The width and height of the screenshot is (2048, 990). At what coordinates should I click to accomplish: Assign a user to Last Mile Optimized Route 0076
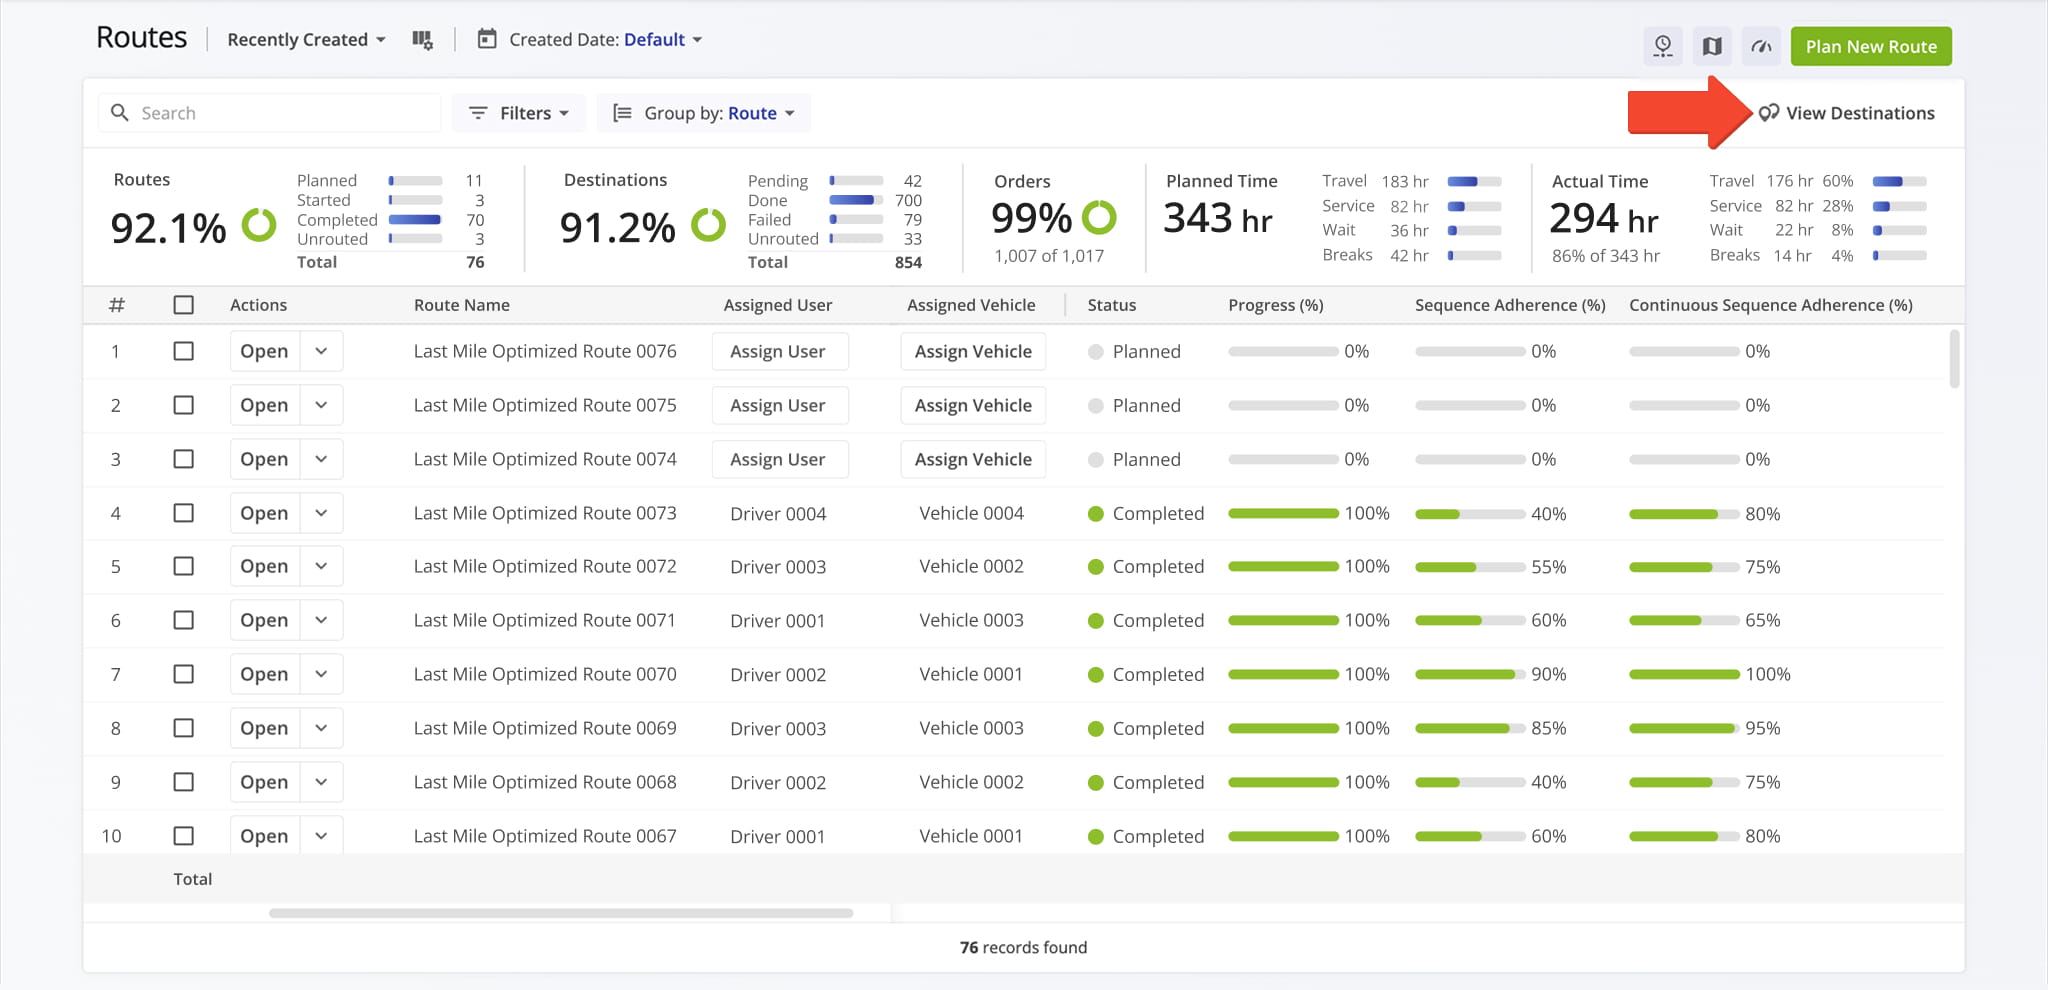779,351
